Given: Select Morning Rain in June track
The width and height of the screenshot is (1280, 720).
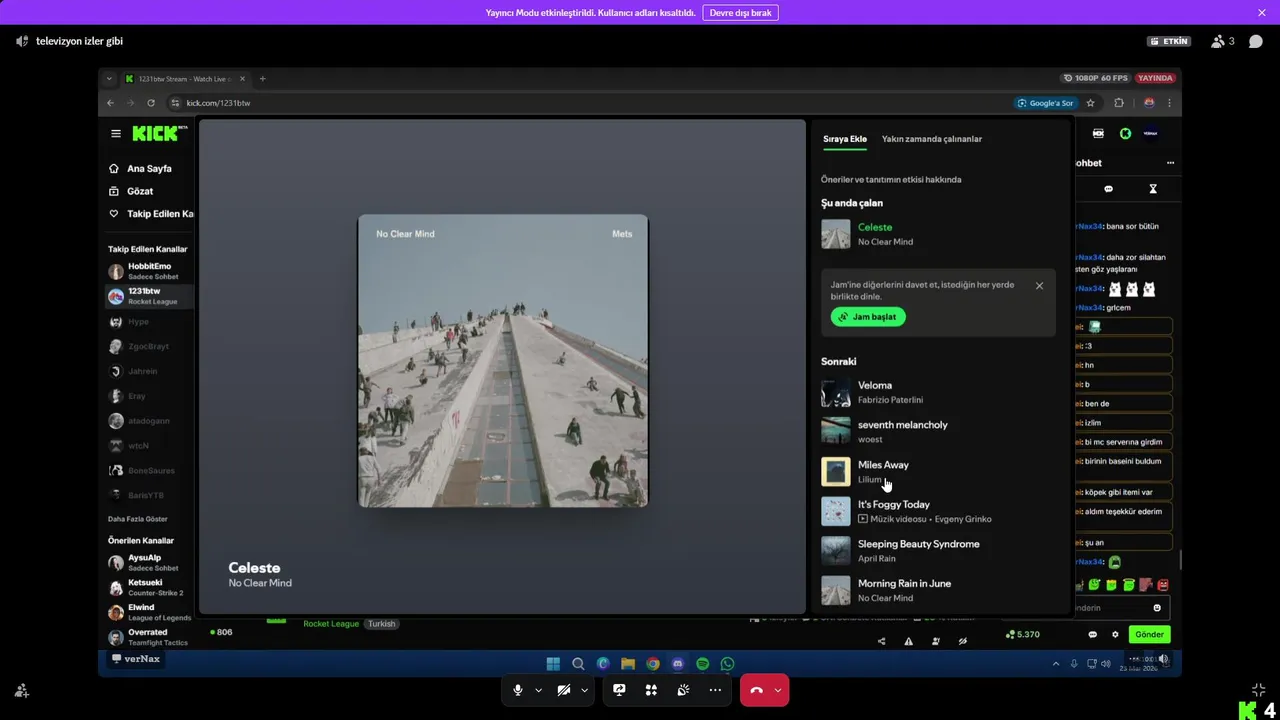Looking at the screenshot, I should point(938,590).
